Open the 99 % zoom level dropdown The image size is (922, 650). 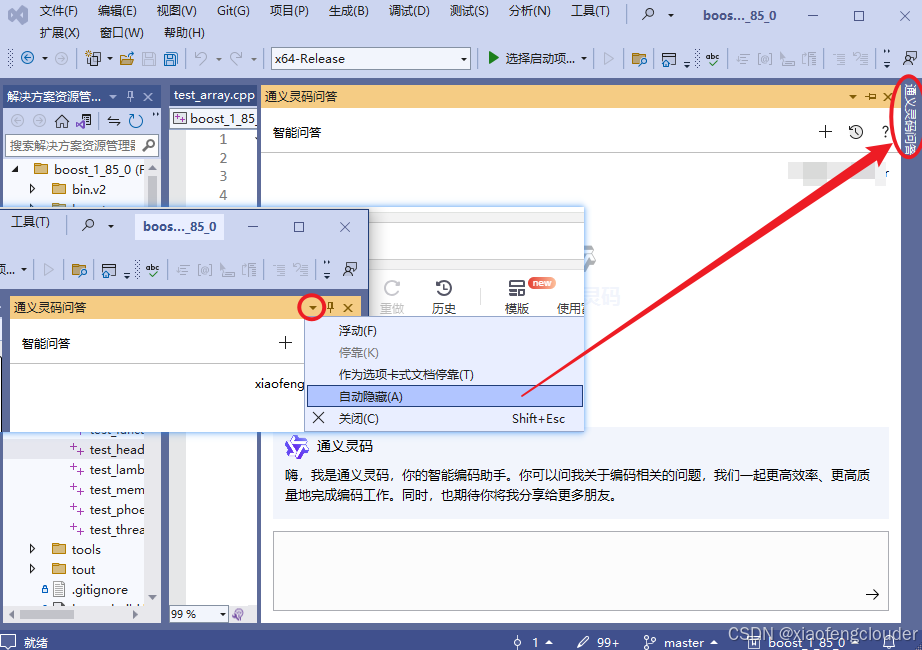coord(223,614)
